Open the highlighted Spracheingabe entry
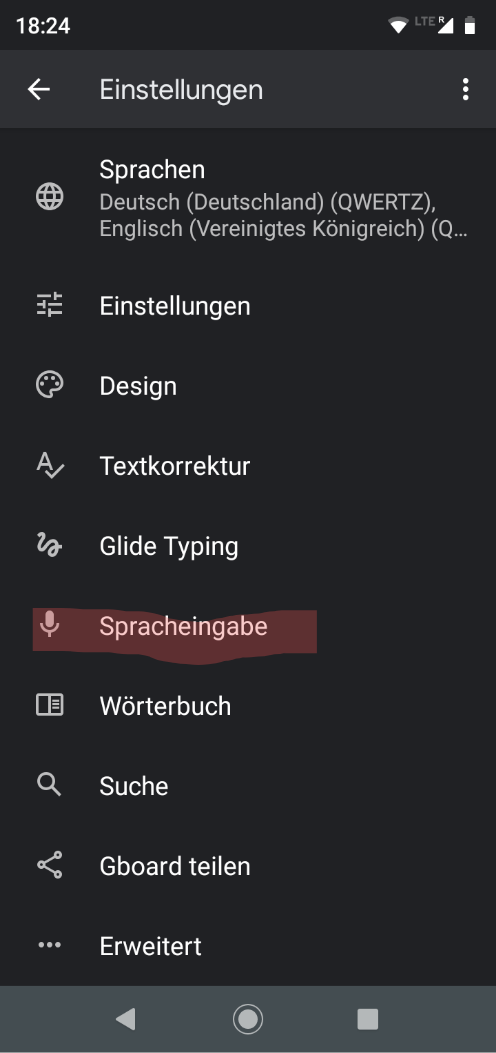The width and height of the screenshot is (496, 1053). [x=248, y=626]
